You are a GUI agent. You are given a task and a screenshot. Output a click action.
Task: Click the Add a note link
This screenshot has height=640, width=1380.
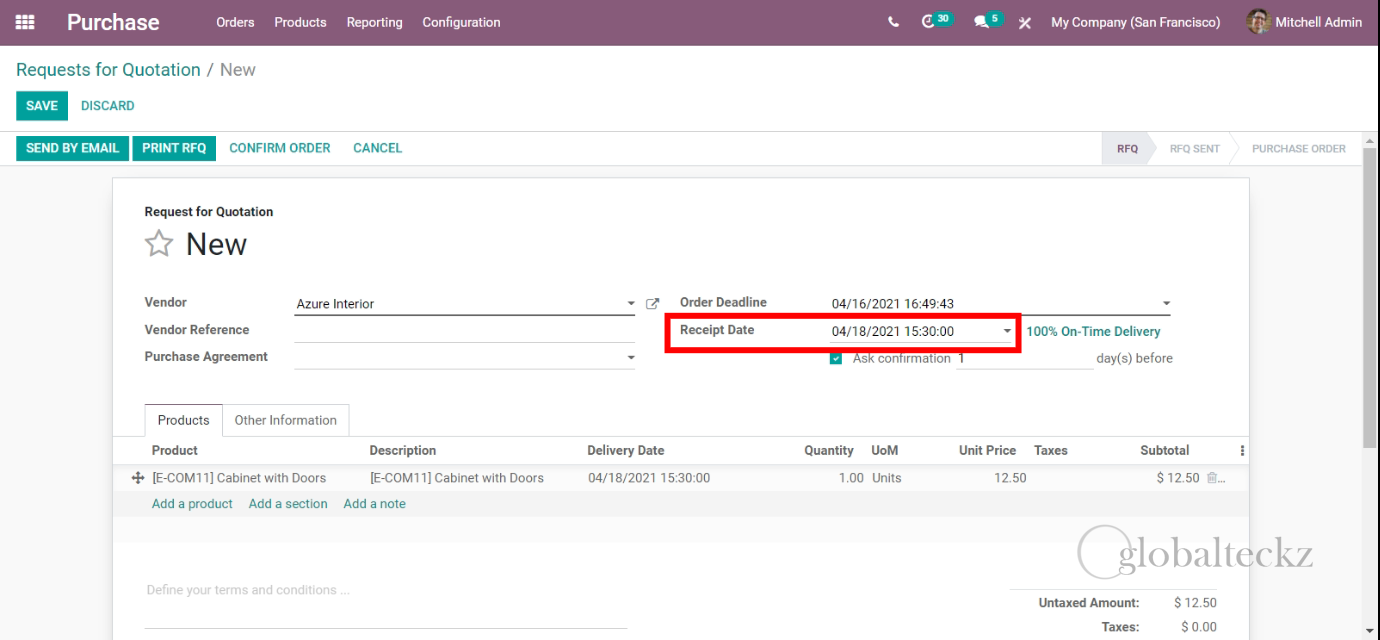click(374, 504)
